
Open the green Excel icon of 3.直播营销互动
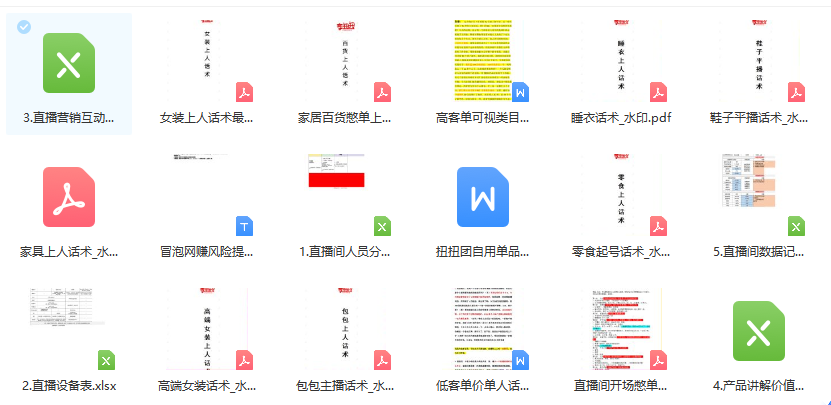pyautogui.click(x=69, y=63)
